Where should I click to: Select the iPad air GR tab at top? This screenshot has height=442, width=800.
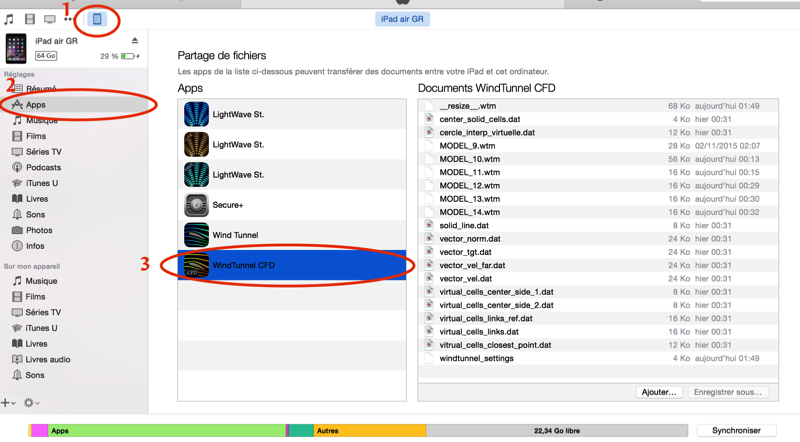(x=402, y=19)
